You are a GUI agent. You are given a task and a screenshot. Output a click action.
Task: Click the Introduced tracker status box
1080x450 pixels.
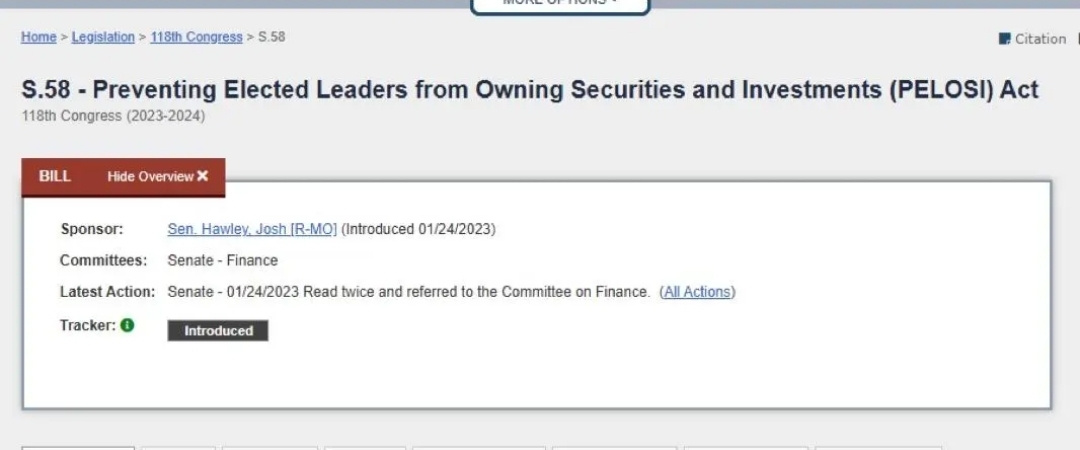coord(218,331)
